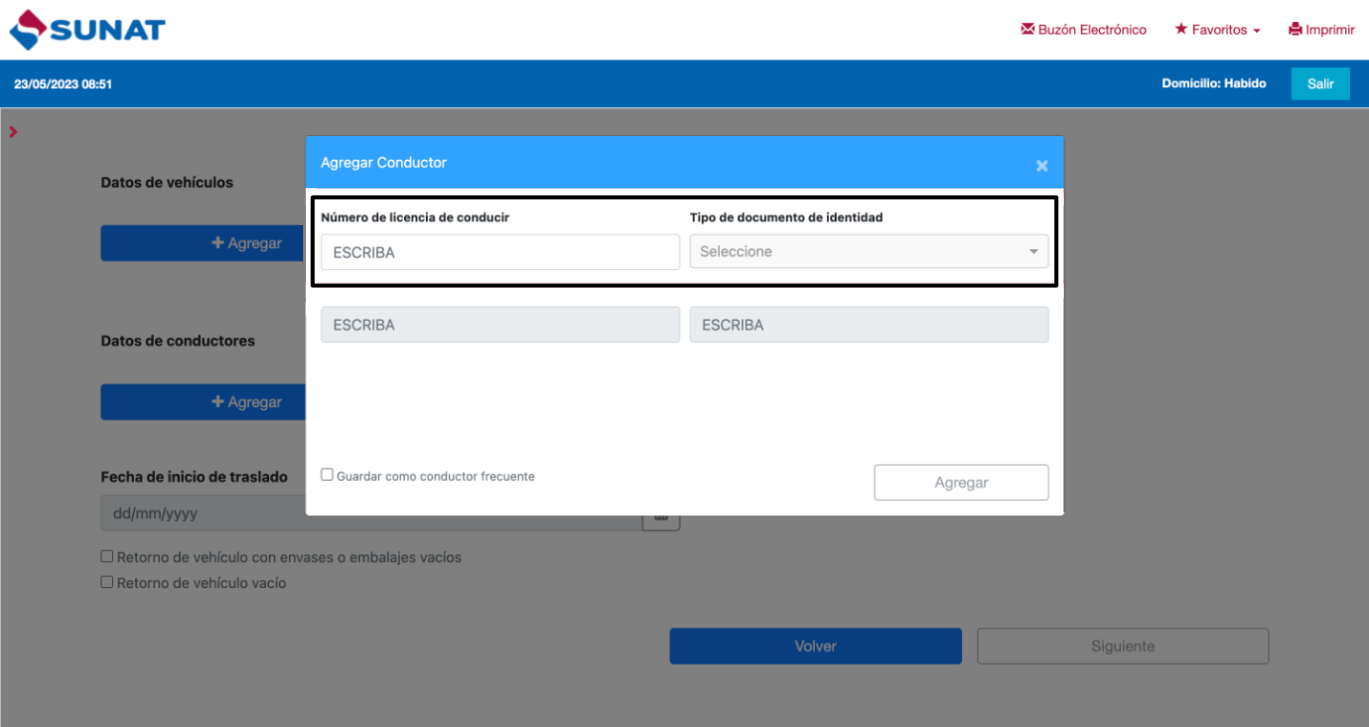Toggle Retorno de vehículo vacío checkbox
Image resolution: width=1369 pixels, height=727 pixels.
click(107, 582)
